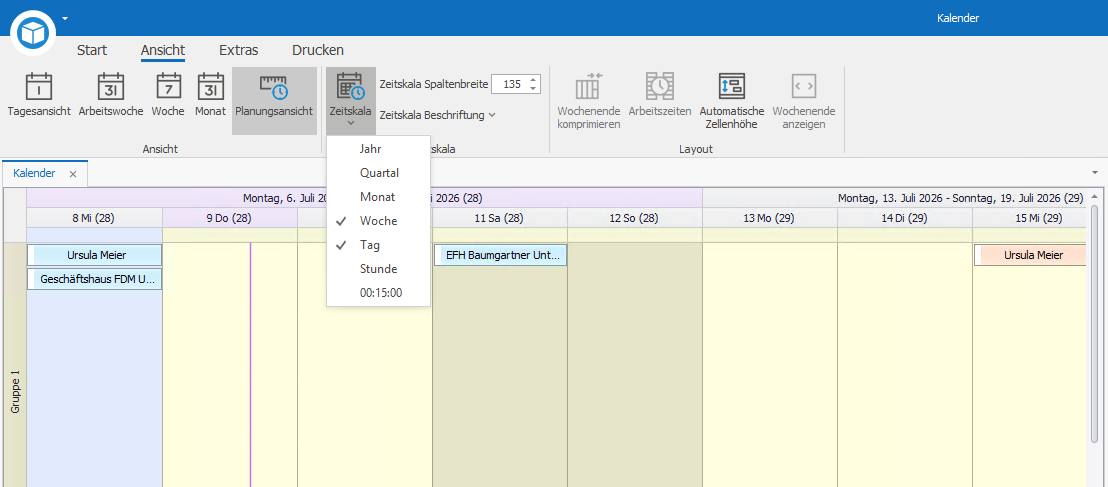This screenshot has height=487, width=1108.
Task: Open Ursula Meier appointment on 15 Mi
Action: 1030,254
